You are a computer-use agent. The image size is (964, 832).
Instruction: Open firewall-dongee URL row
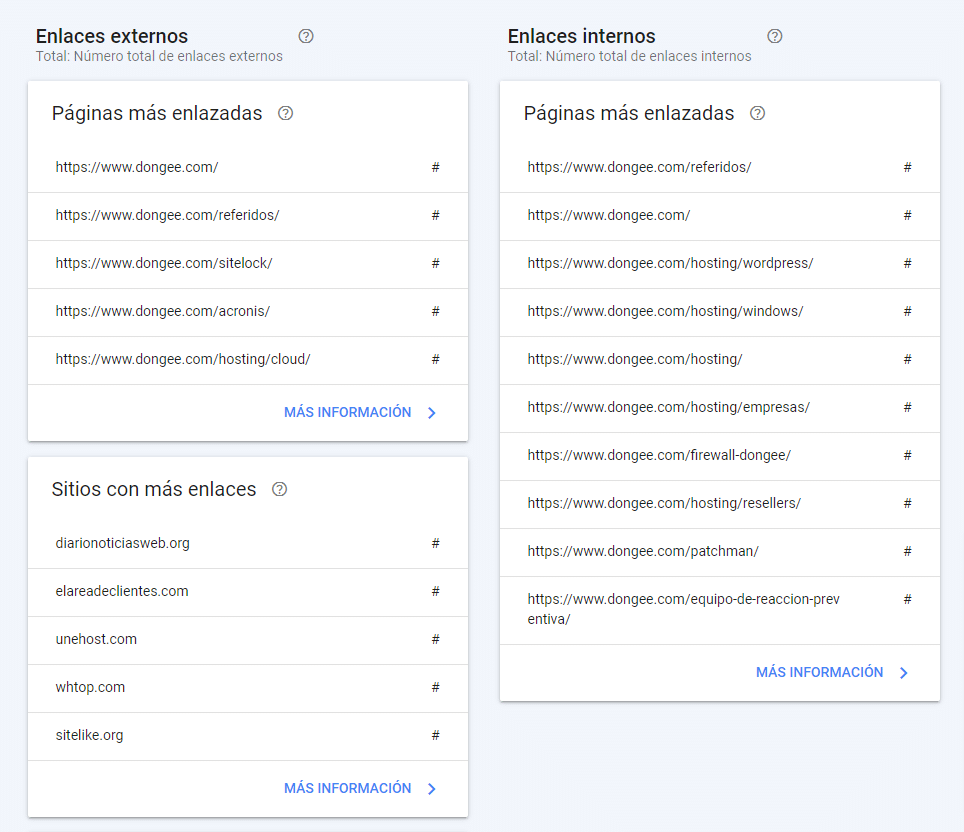(720, 456)
